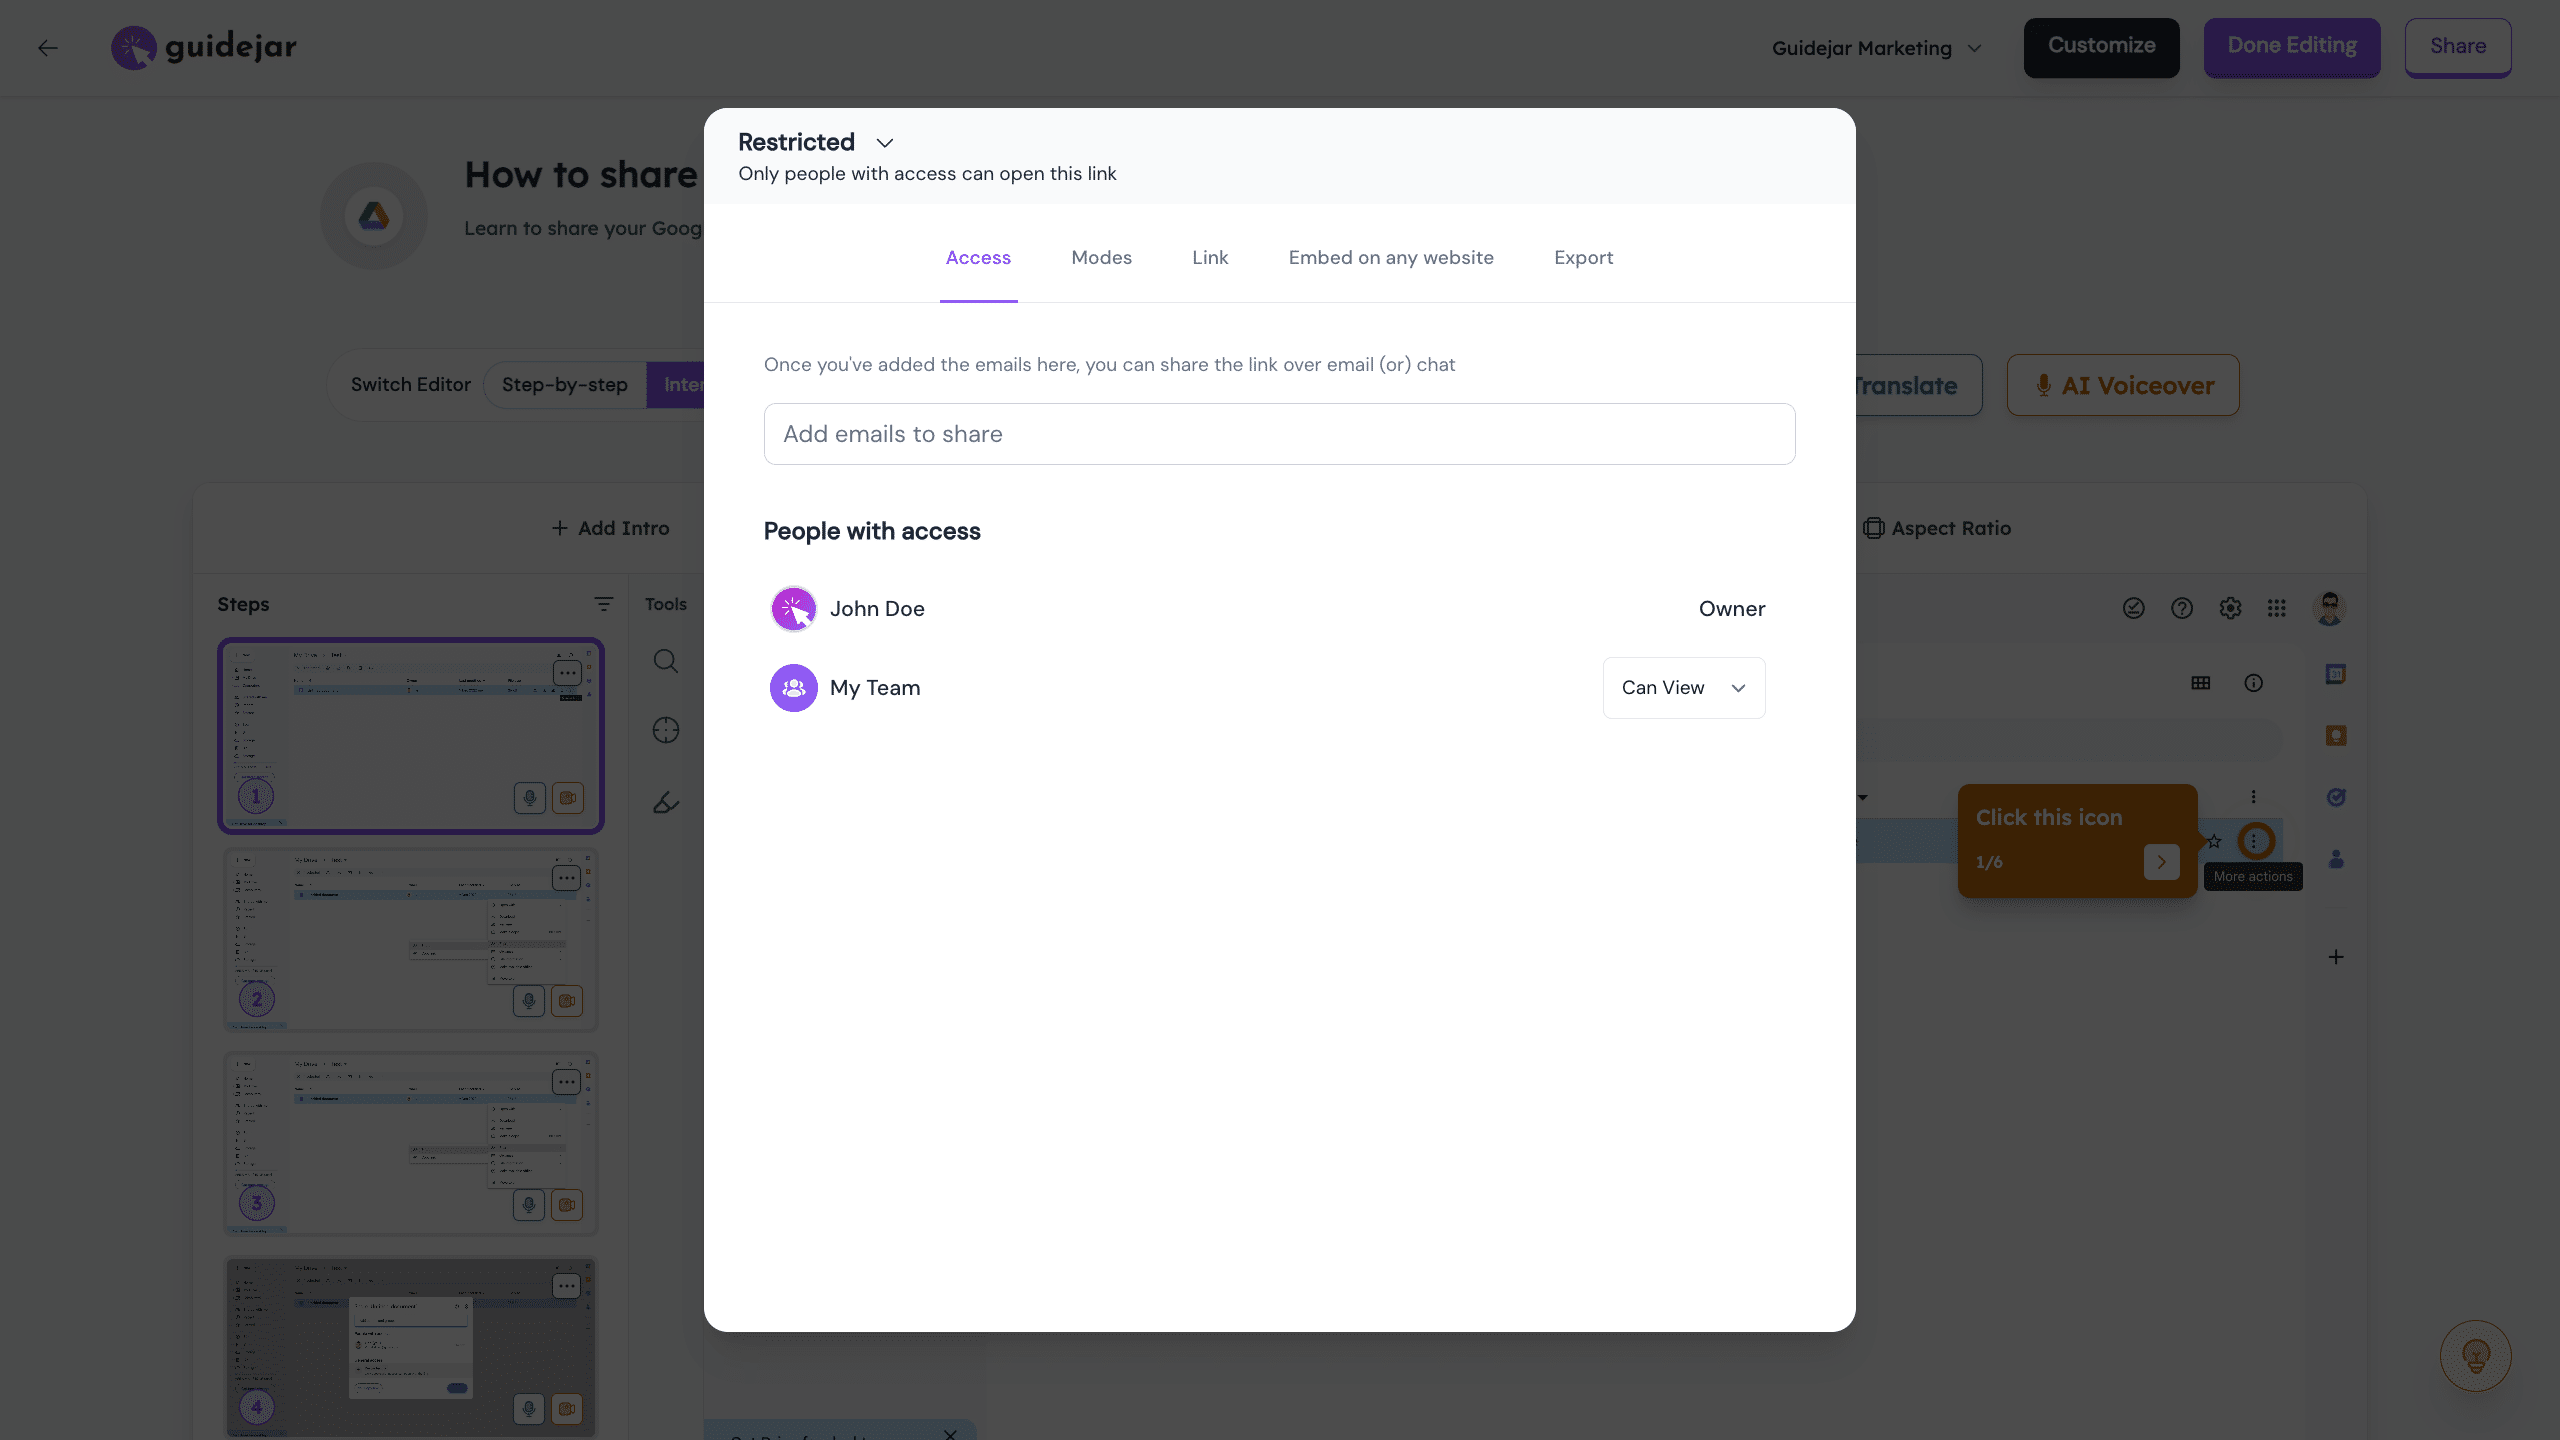The image size is (2560, 1440).
Task: Switch to the Embed on any website tab
Action: (1391, 257)
